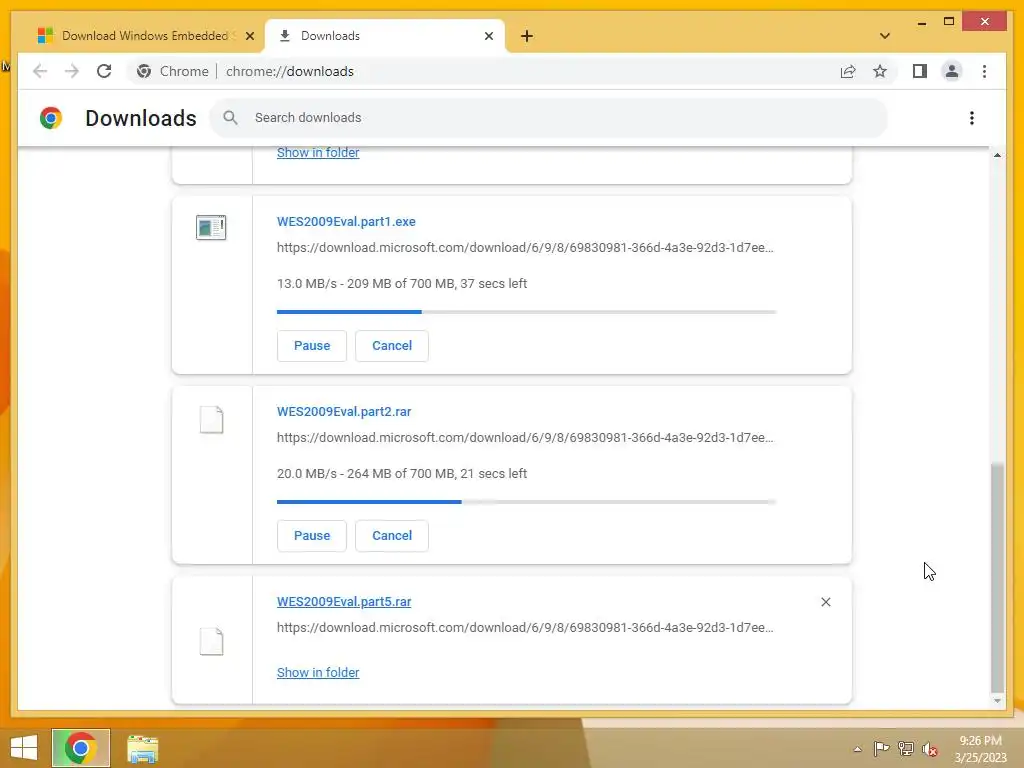Close the Downloads tab
Image resolution: width=1024 pixels, height=768 pixels.
click(x=488, y=36)
